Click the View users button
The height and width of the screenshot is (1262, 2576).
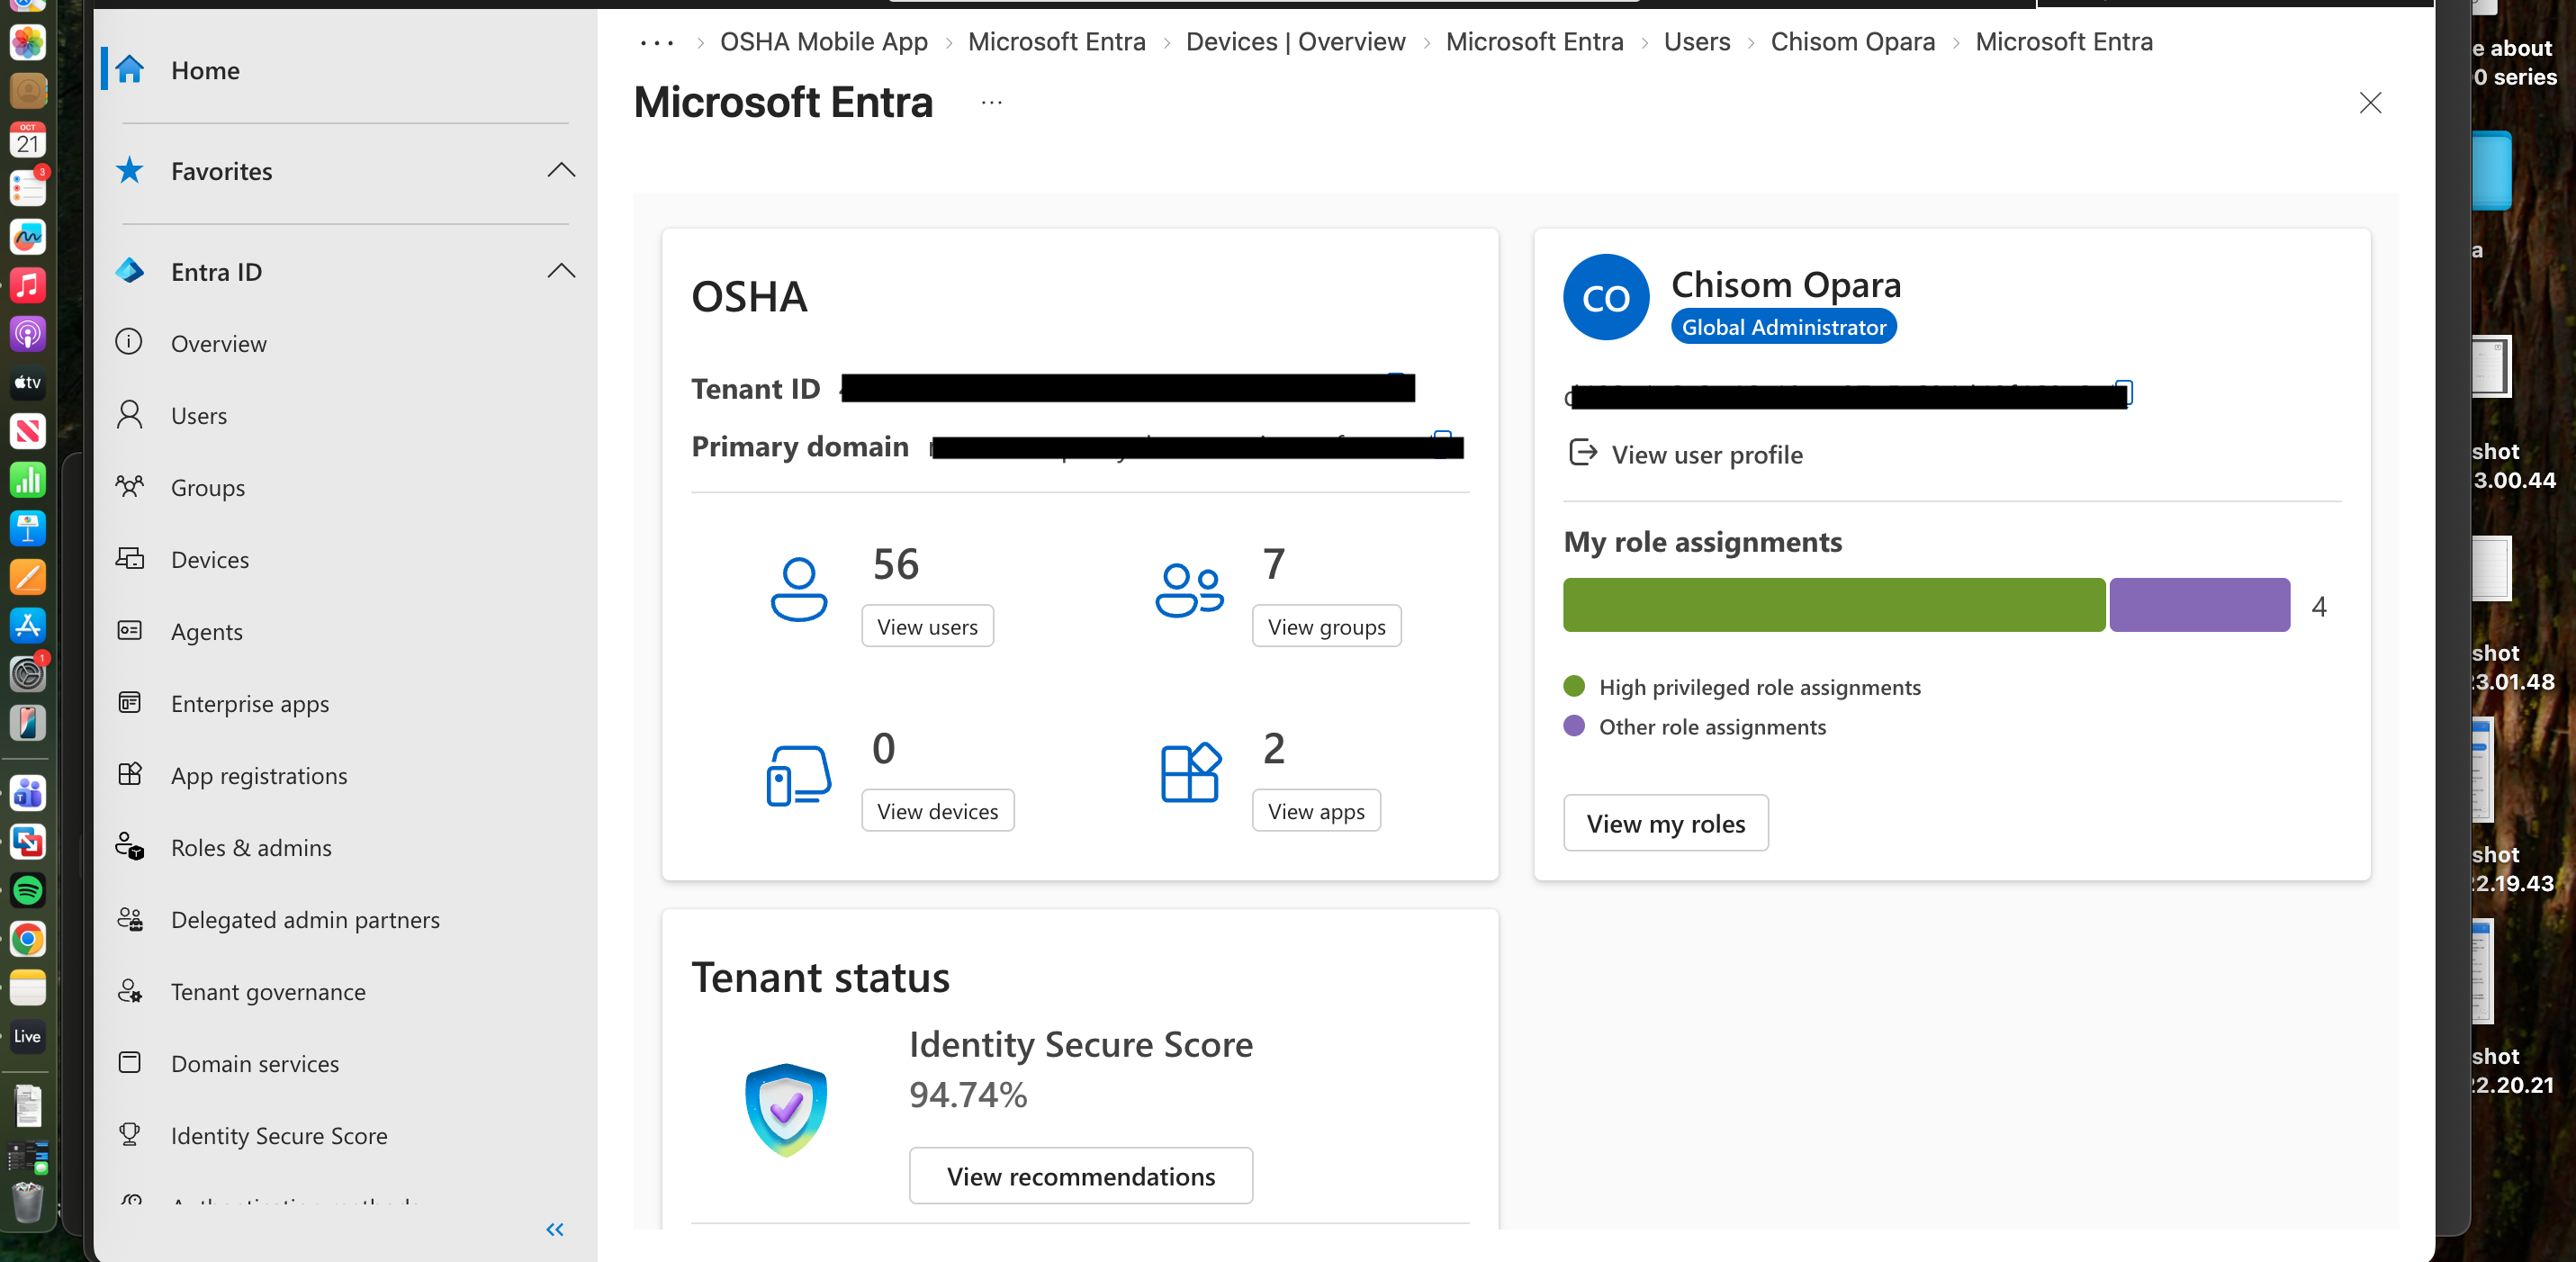click(927, 626)
